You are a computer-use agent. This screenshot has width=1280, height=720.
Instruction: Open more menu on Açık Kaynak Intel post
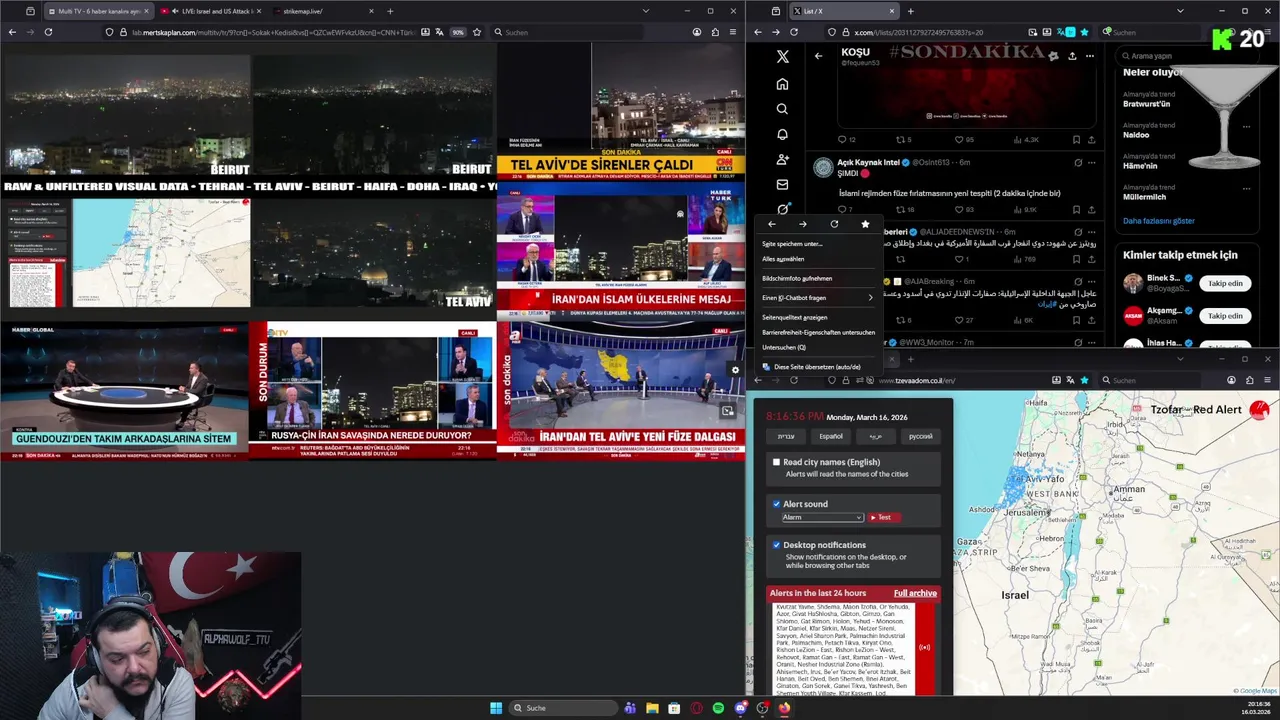pyautogui.click(x=1091, y=162)
